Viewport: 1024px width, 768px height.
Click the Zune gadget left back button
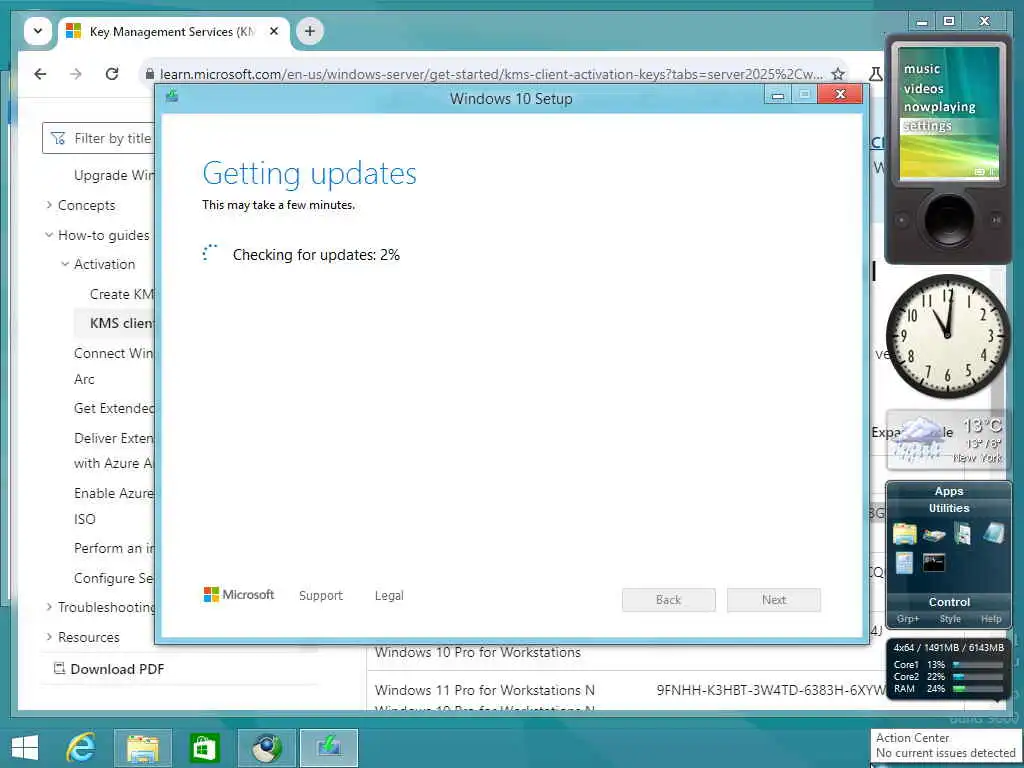(901, 219)
